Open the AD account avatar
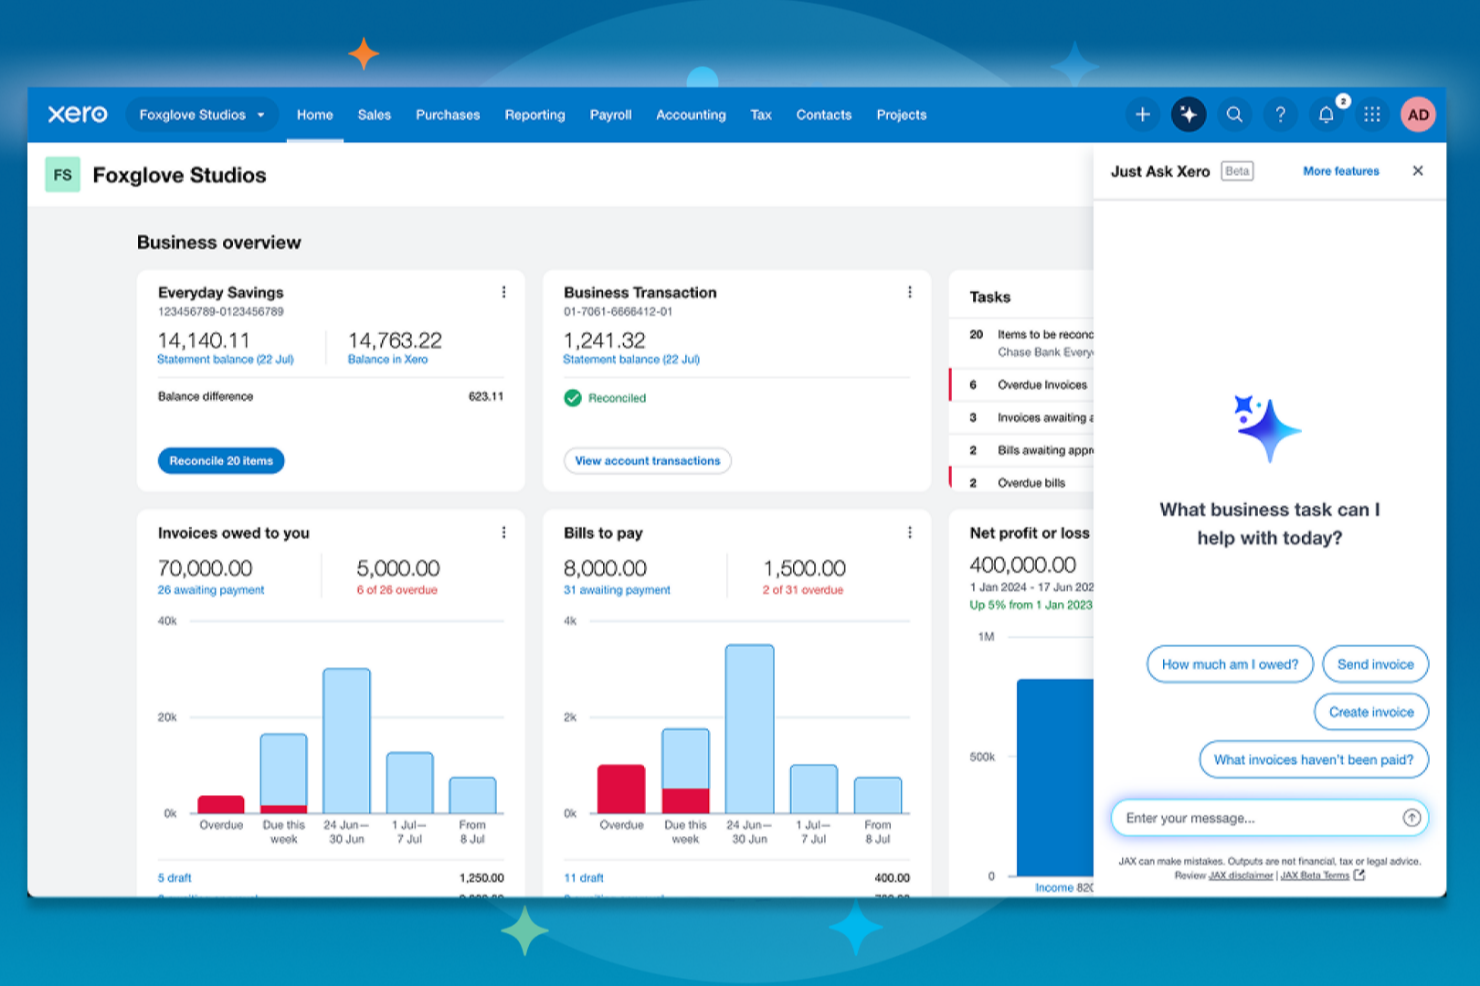The height and width of the screenshot is (986, 1480). (1418, 114)
